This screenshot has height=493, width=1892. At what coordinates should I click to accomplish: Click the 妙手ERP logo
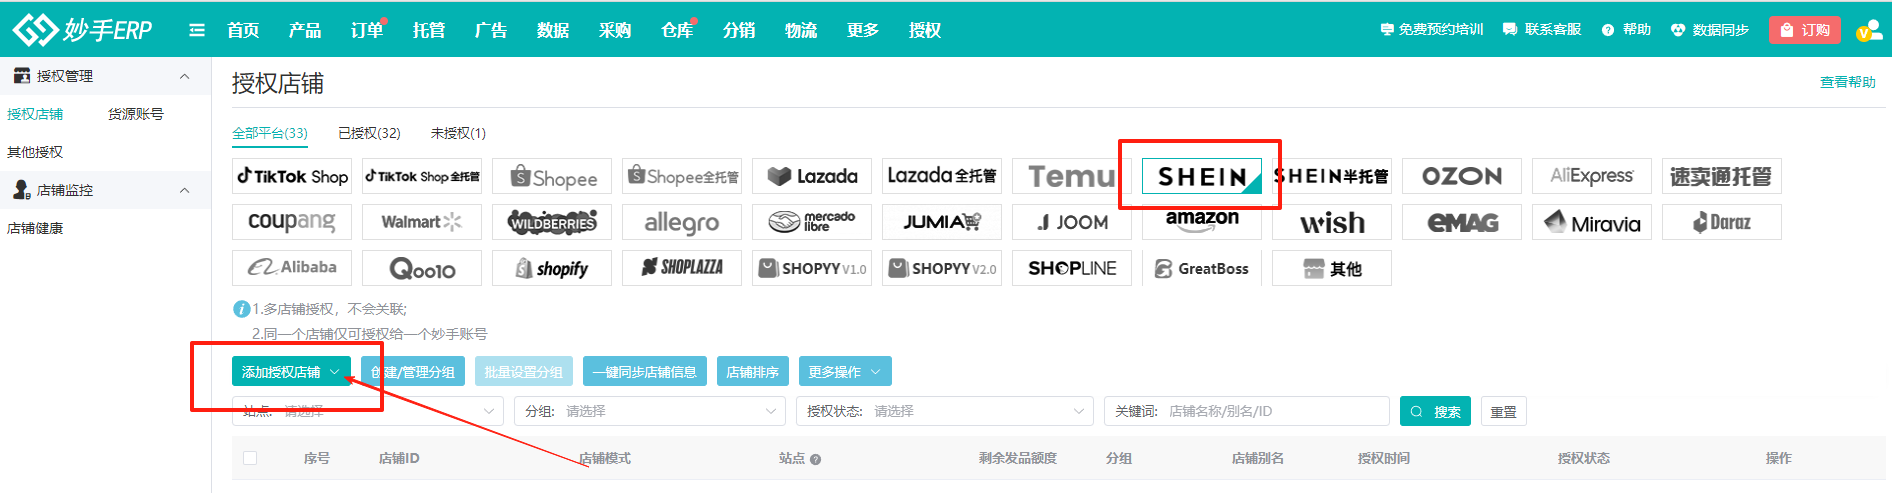[x=82, y=30]
